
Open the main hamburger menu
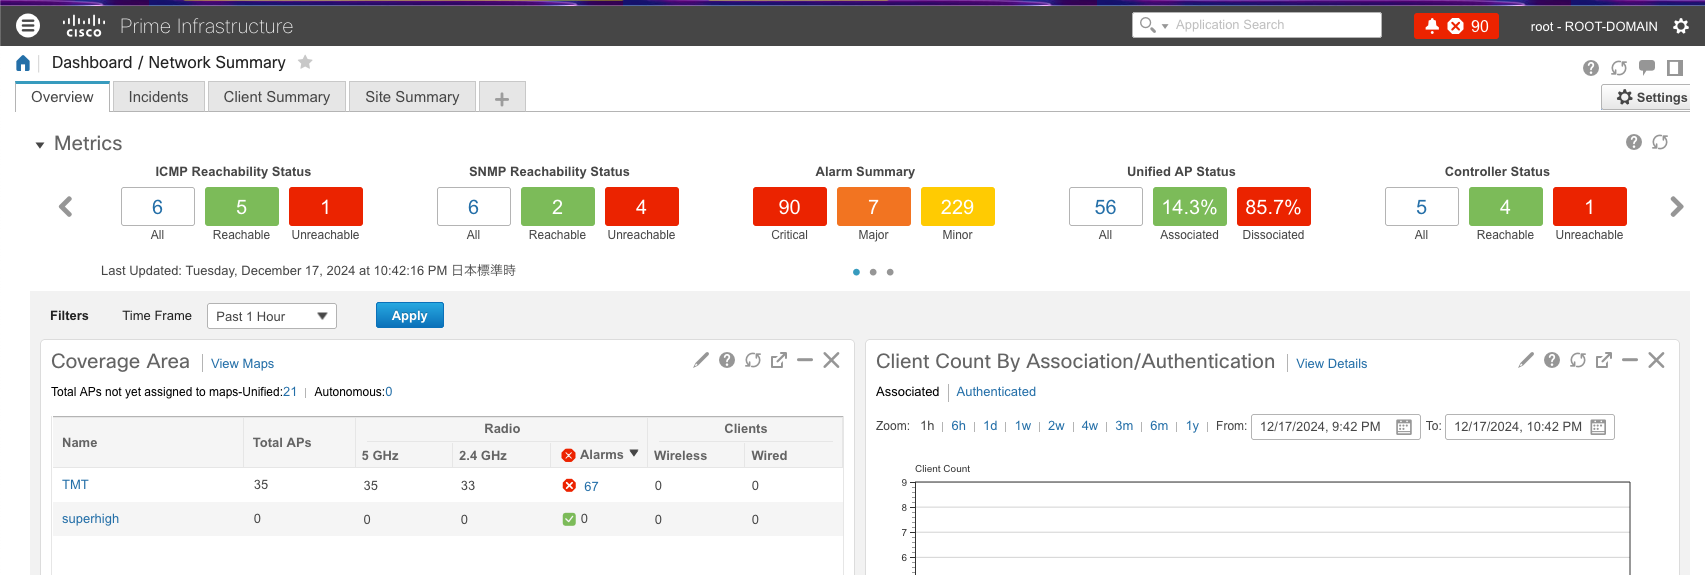coord(28,26)
